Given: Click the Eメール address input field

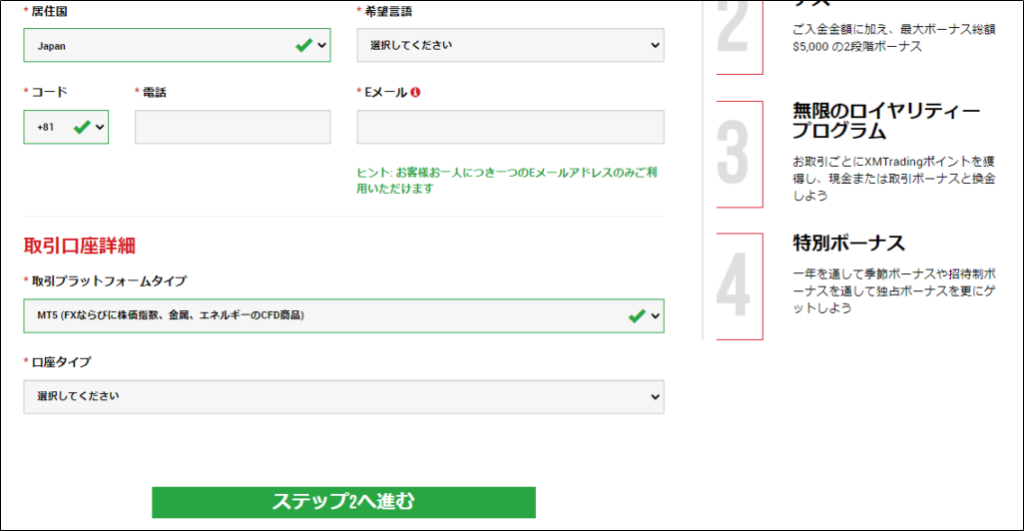Looking at the screenshot, I should pyautogui.click(x=510, y=127).
